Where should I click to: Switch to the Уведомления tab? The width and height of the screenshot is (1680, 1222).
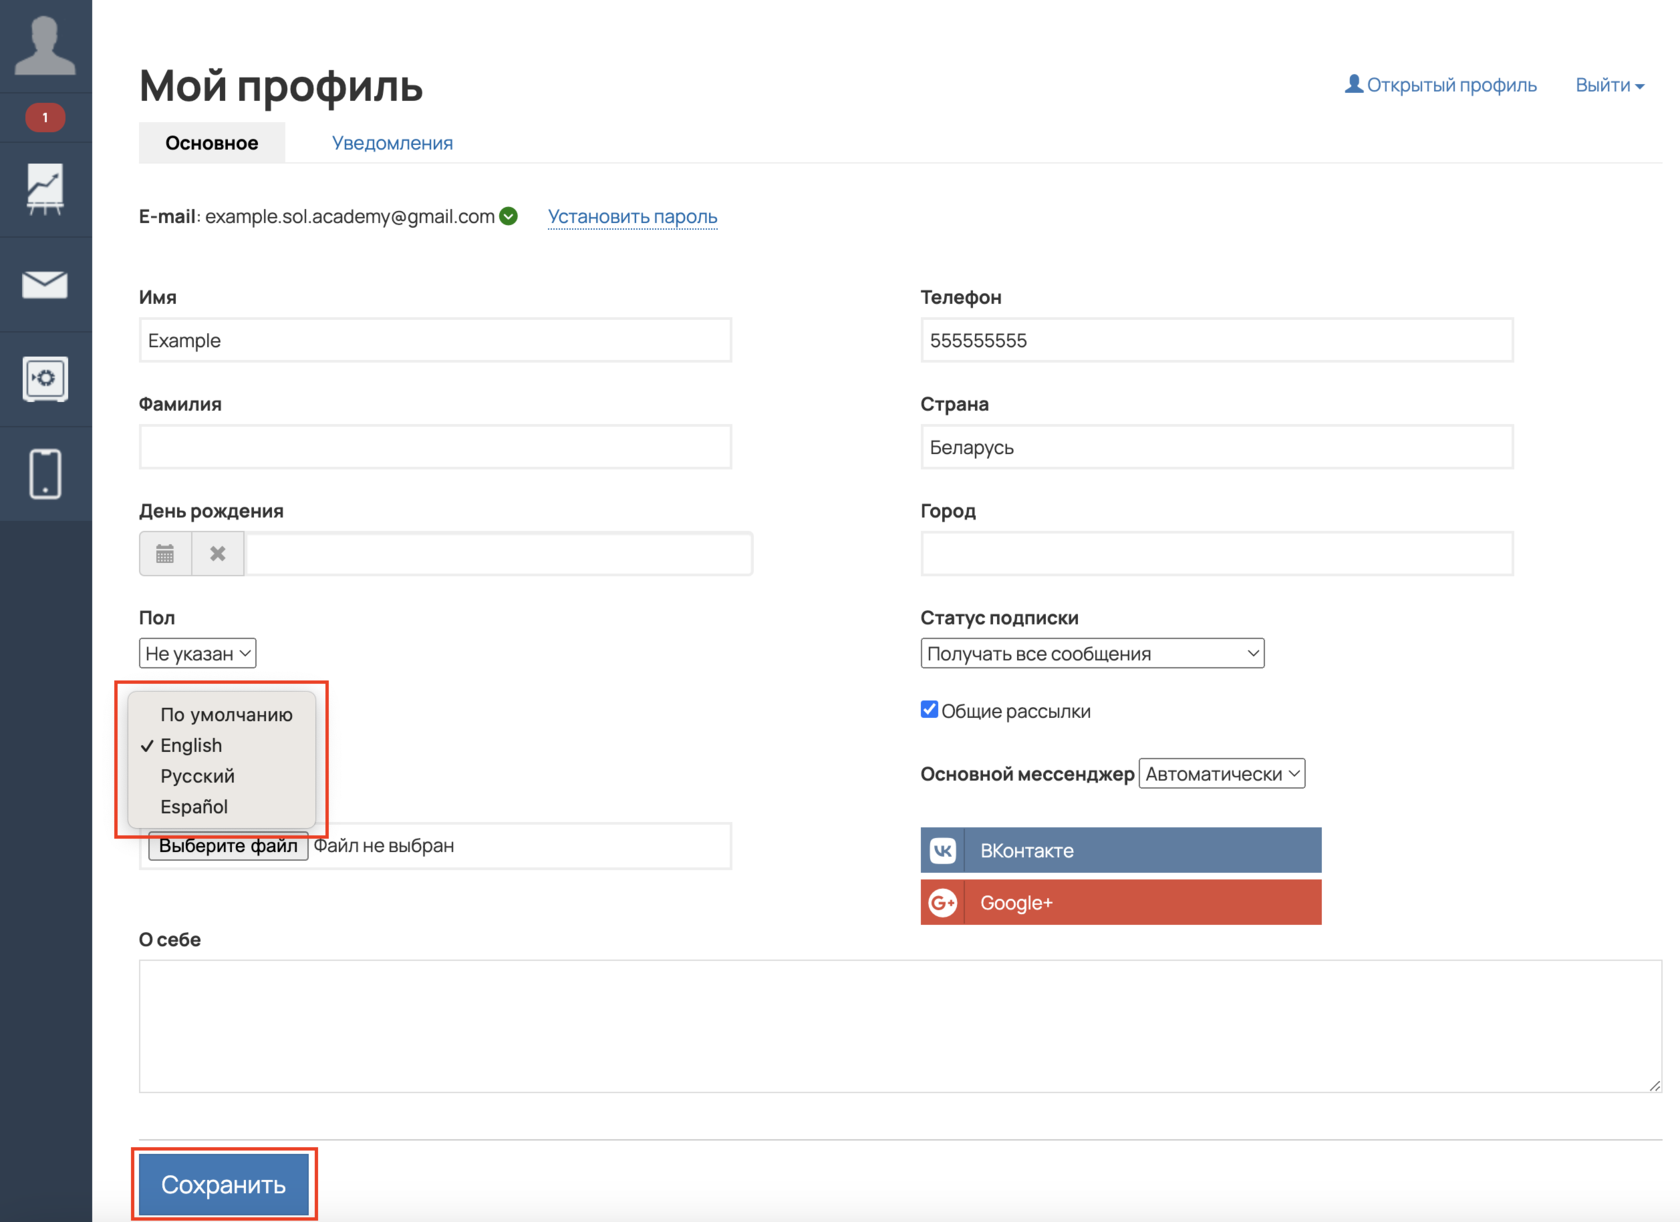[x=392, y=143]
